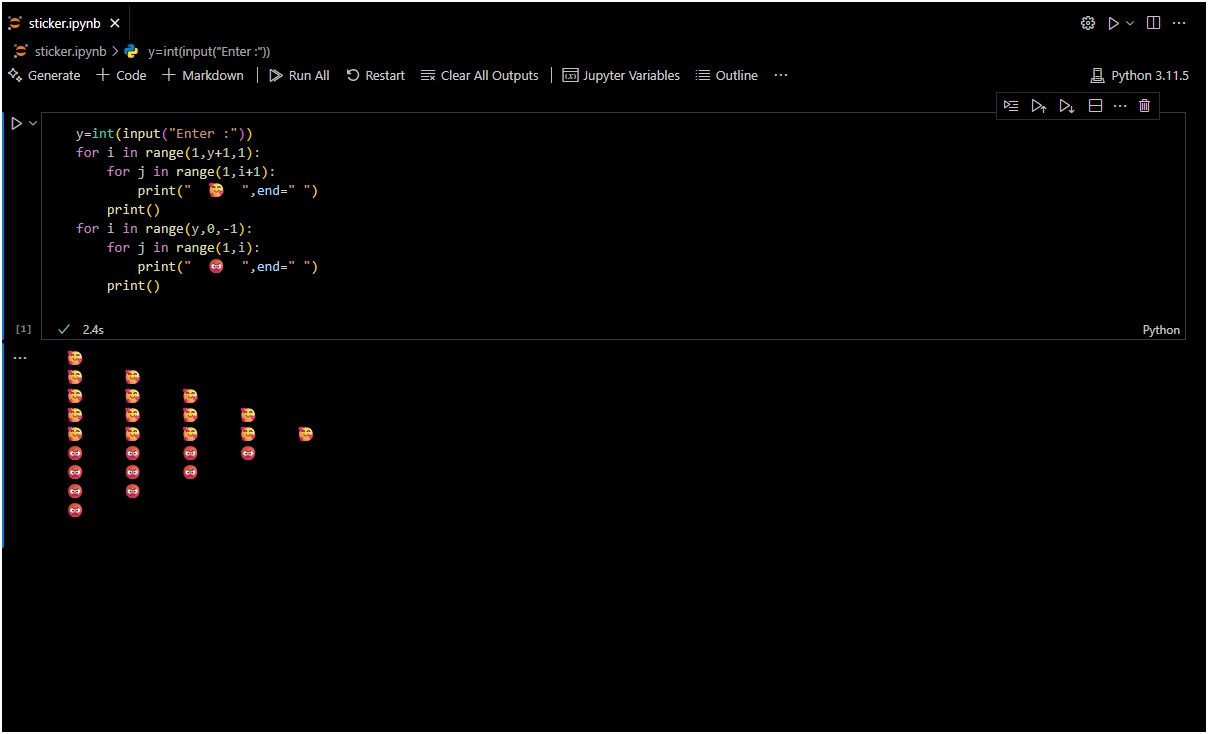Click Clear All Outputs button
Screen dimensions: 1208x734
click(480, 75)
